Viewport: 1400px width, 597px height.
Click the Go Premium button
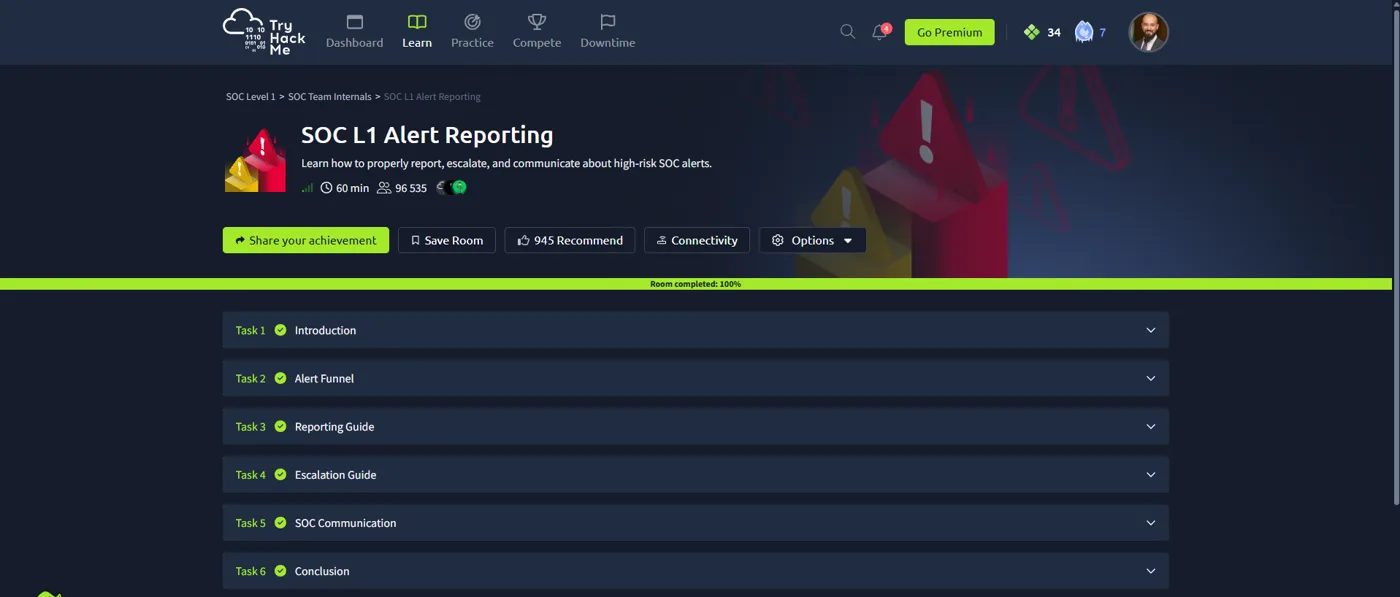tap(950, 32)
